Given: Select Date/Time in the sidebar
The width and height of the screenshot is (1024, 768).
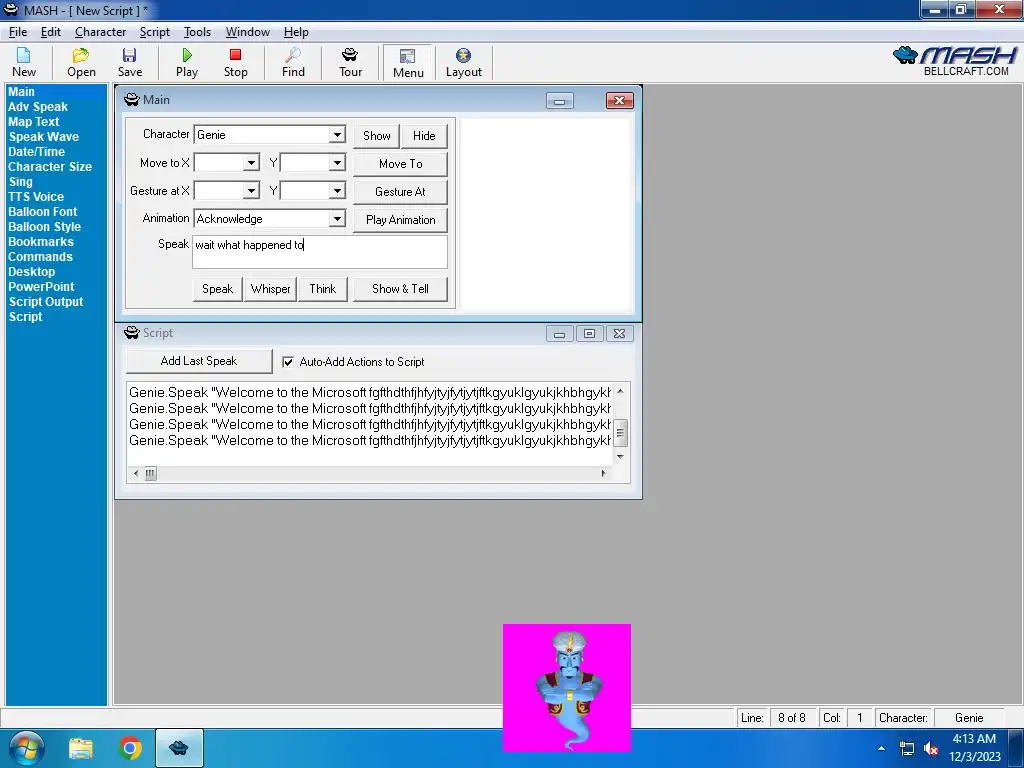Looking at the screenshot, I should coord(37,152).
